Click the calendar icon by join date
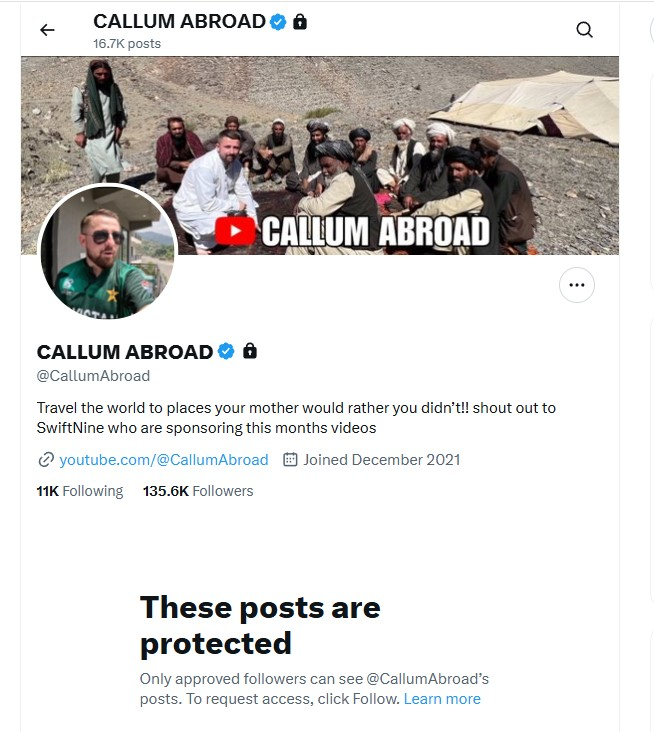This screenshot has width=654, height=732. pyautogui.click(x=290, y=460)
